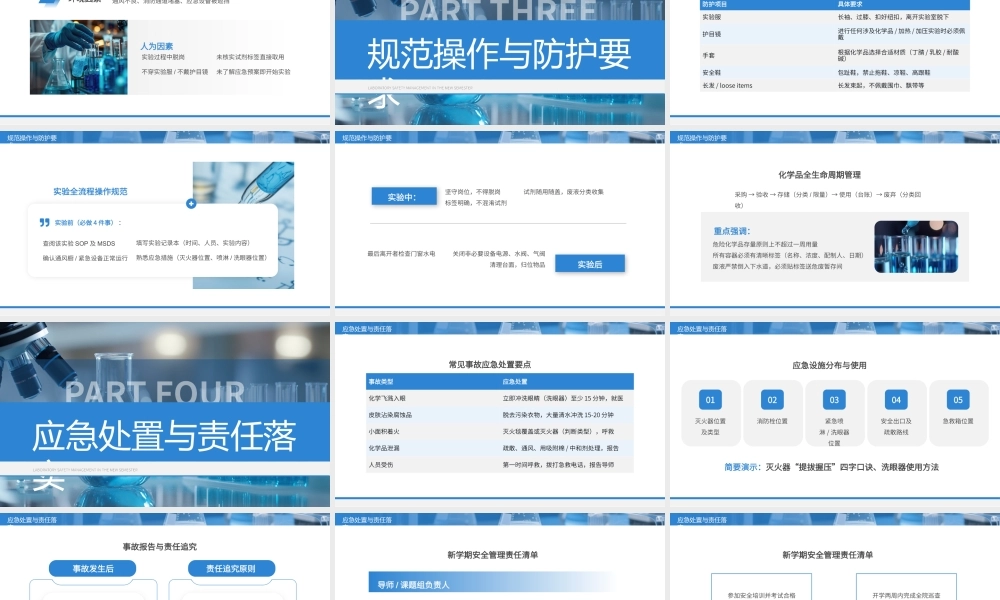Select the 04 badge above 安全出口及疏散路线
The height and width of the screenshot is (600, 1000).
click(x=896, y=400)
